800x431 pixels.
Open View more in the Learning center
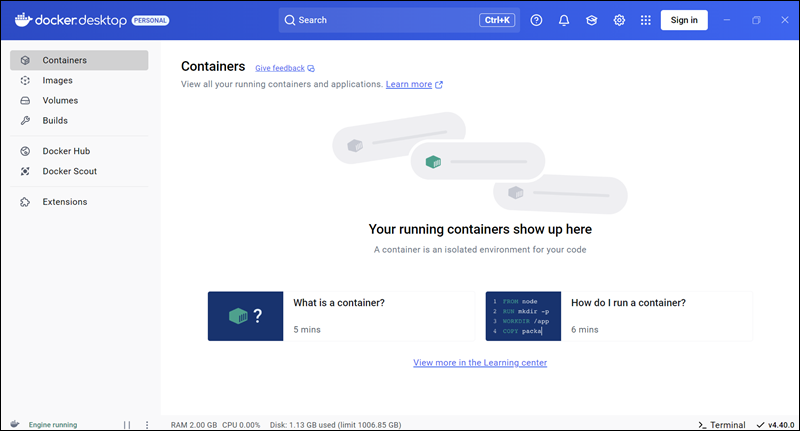(x=480, y=363)
